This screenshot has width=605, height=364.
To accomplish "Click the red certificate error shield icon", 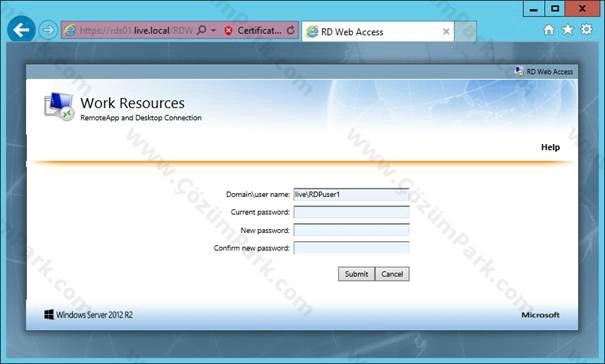I will (228, 30).
